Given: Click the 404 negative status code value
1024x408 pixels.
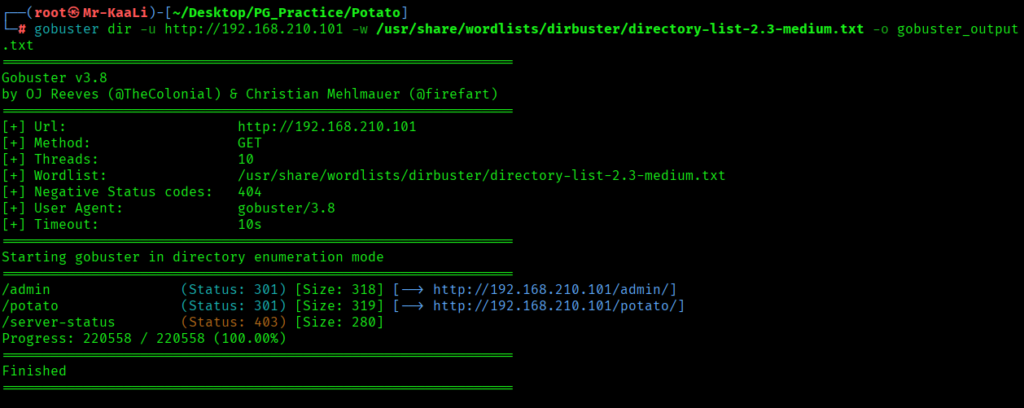Looking at the screenshot, I should [x=250, y=192].
